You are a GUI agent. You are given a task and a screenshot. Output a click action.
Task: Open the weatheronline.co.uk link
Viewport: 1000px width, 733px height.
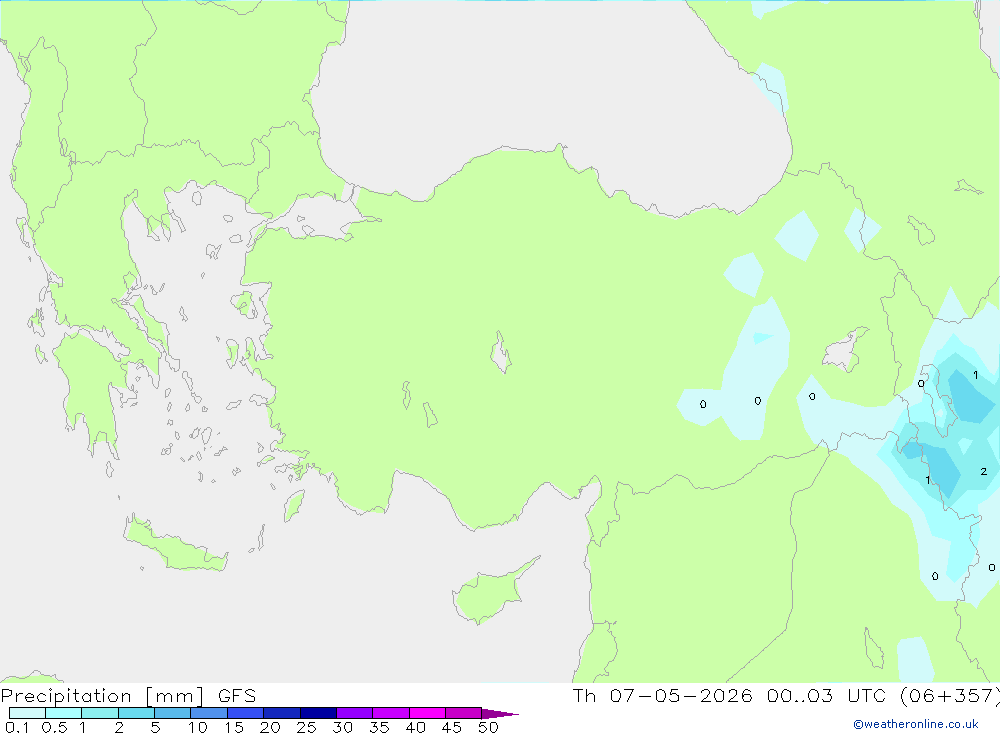(916, 724)
